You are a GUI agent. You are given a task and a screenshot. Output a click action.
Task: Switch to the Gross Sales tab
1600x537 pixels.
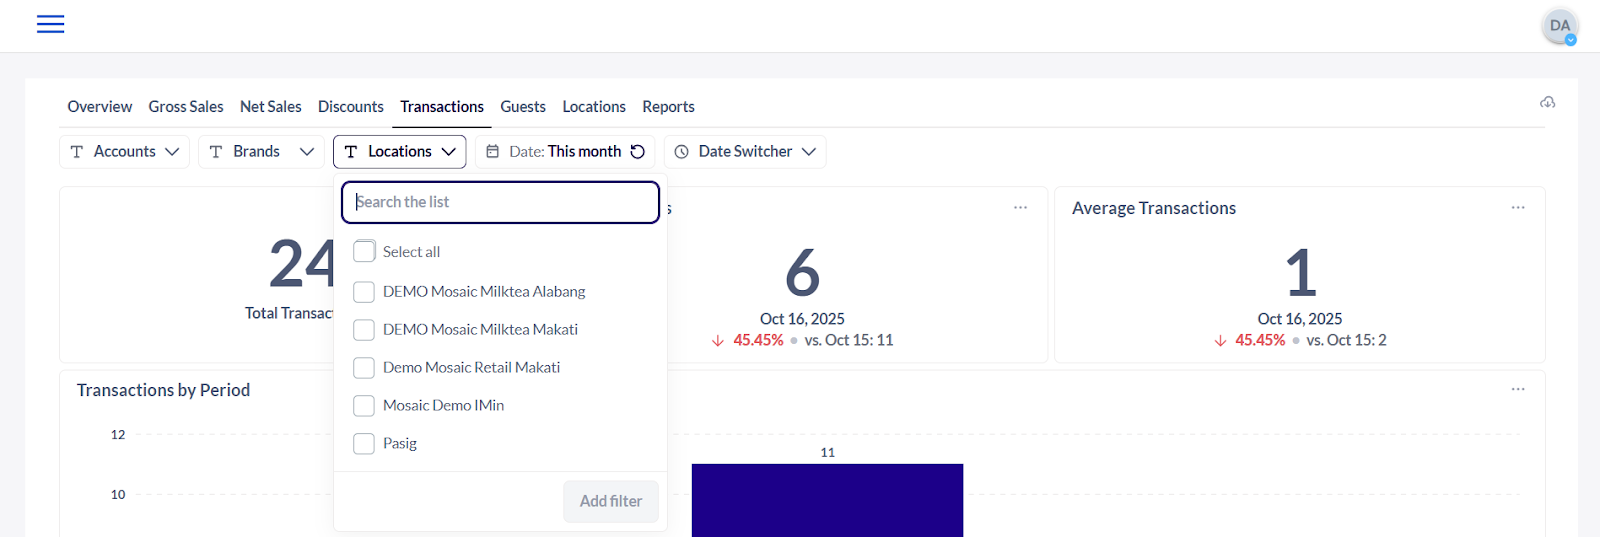click(x=186, y=107)
